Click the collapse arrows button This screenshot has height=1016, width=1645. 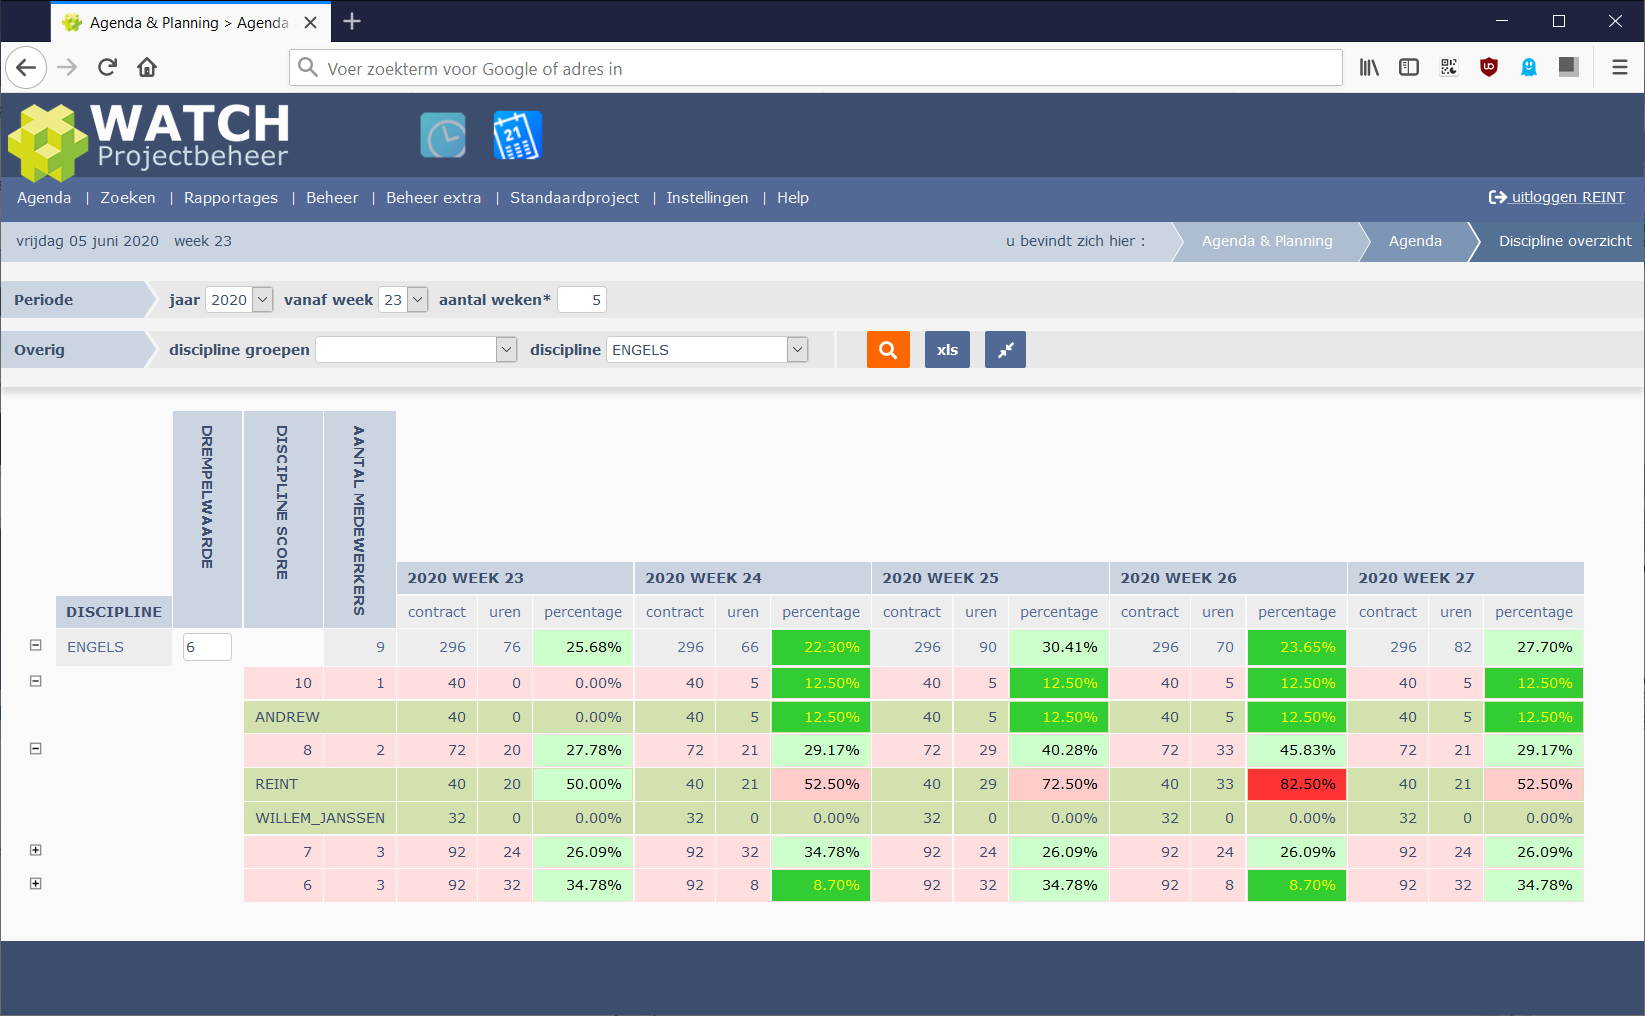coord(1005,350)
